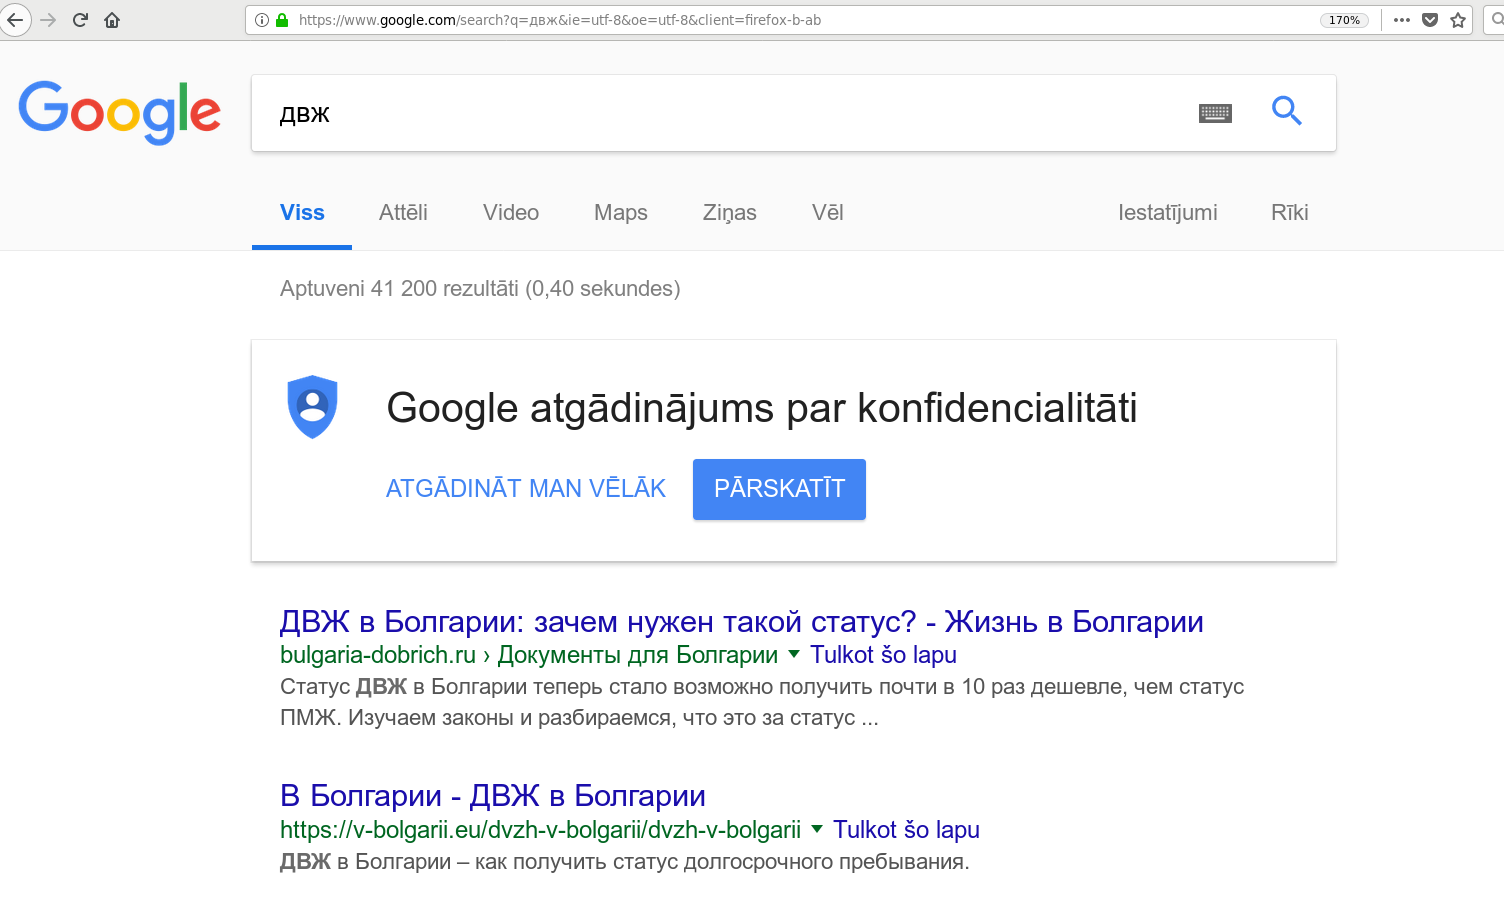
Task: Expand dropdown arrow next to v-bolgarii.eu URL
Action: tap(817, 829)
